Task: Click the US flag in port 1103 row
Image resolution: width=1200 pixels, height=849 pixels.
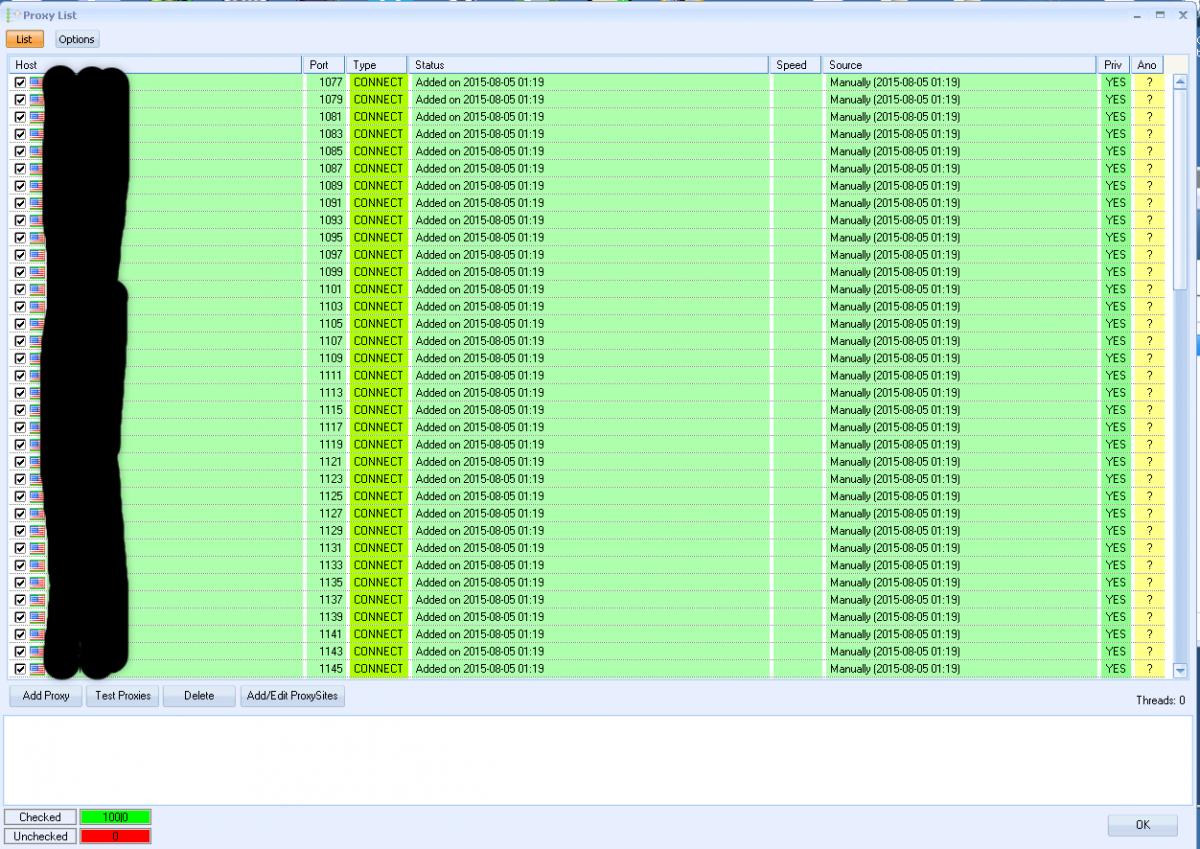Action: (x=37, y=306)
